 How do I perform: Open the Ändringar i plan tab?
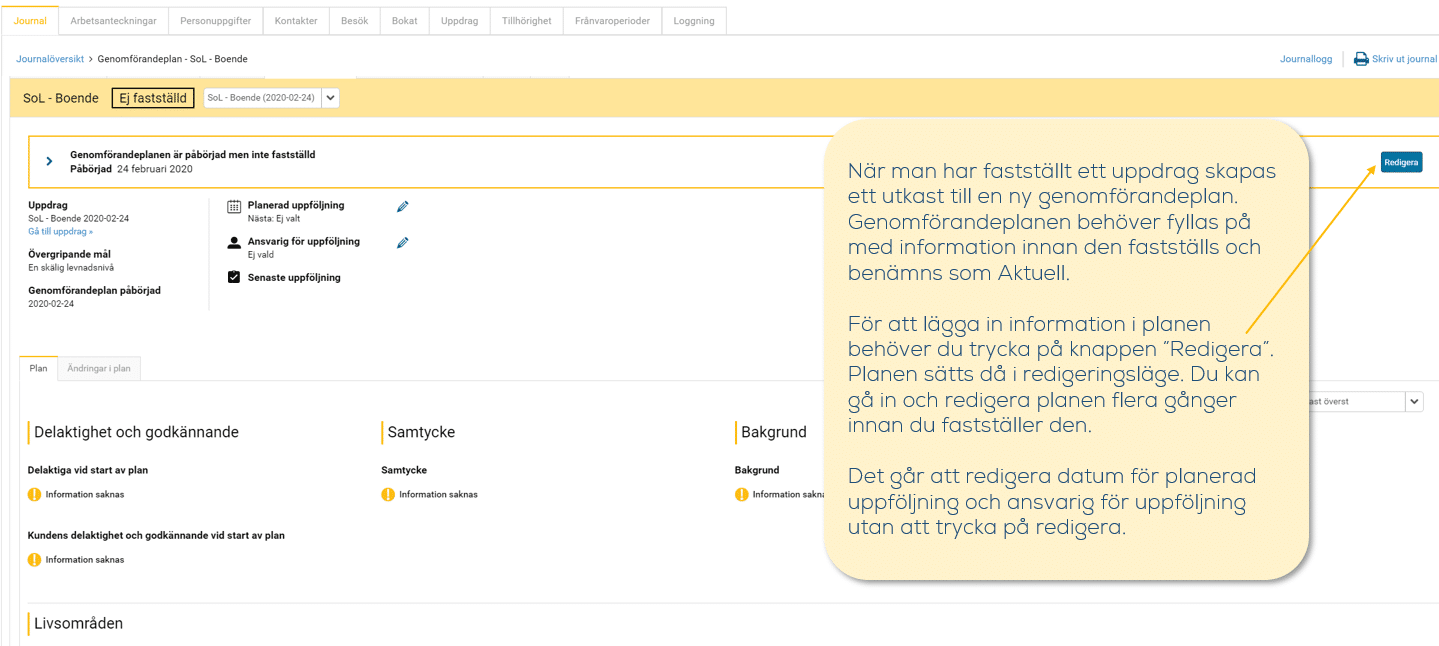99,368
